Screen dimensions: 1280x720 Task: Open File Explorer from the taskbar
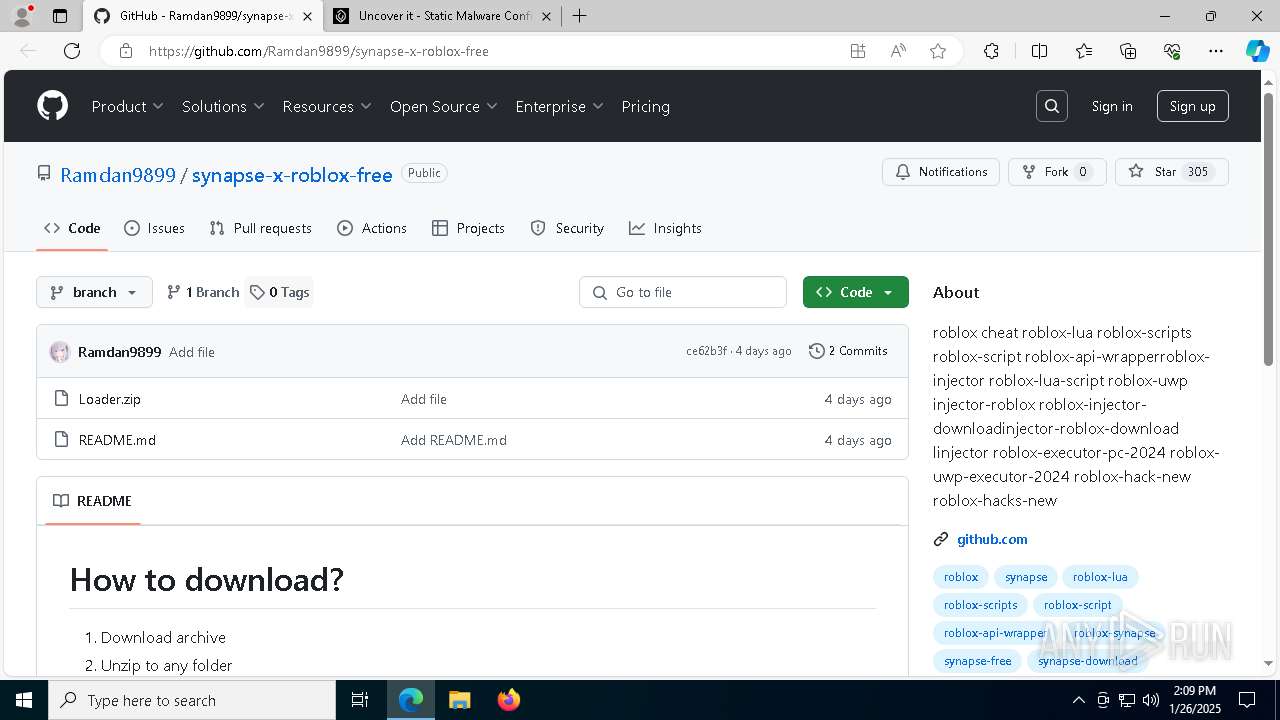(x=459, y=700)
